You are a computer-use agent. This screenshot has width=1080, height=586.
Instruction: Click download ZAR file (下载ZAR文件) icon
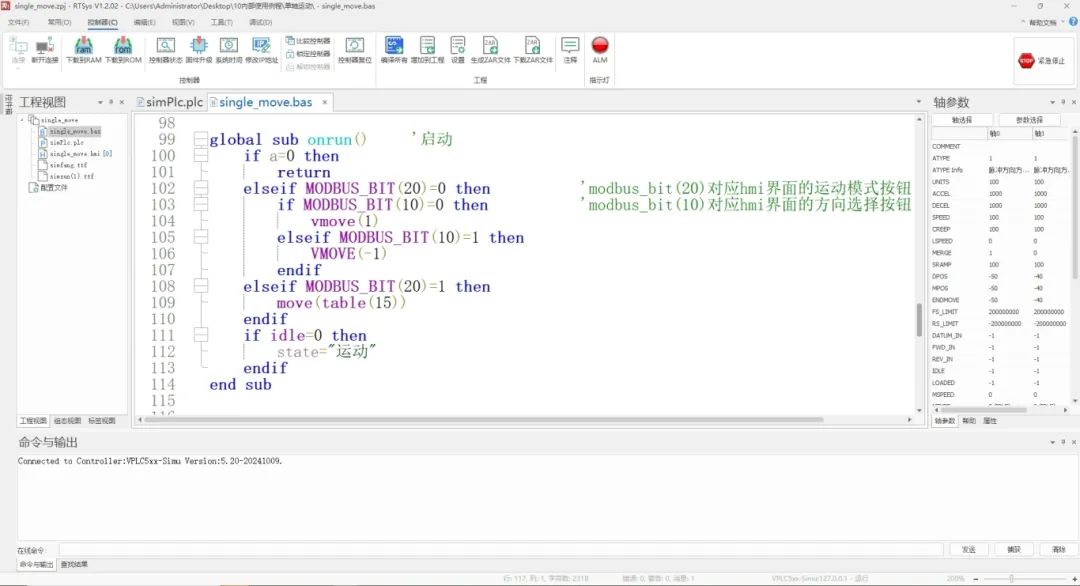(x=533, y=50)
